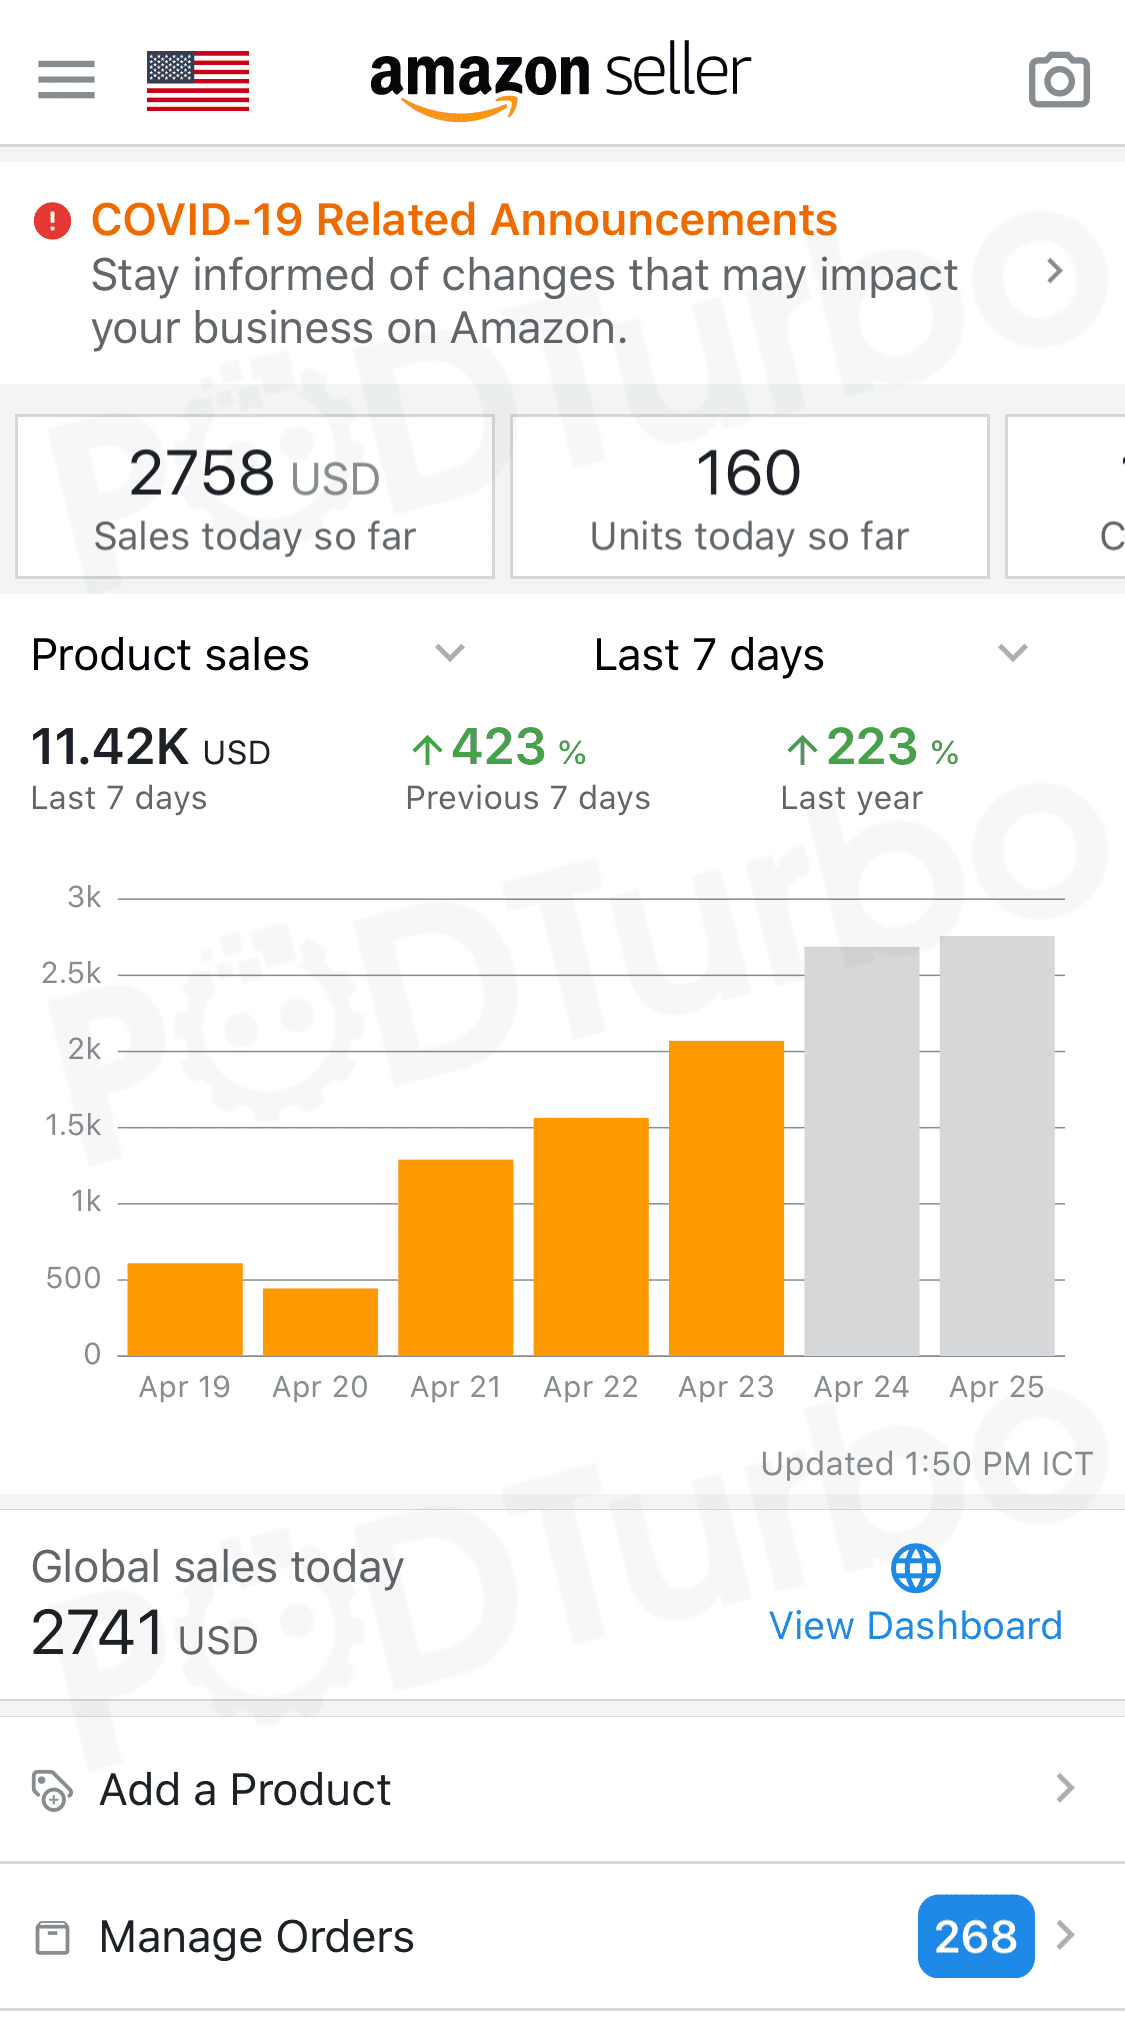Open COVID-19 Related Announcements heading
The width and height of the screenshot is (1125, 2020).
tap(464, 220)
